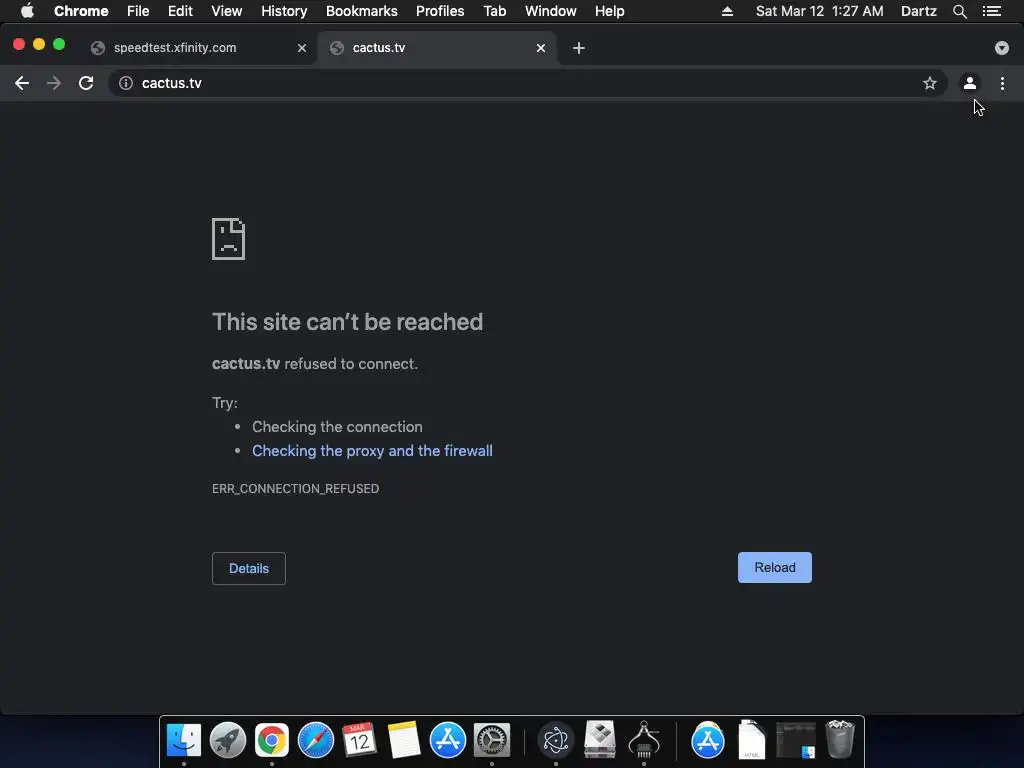
Task: Reload the page using toolbar refresh icon
Action: [x=86, y=83]
